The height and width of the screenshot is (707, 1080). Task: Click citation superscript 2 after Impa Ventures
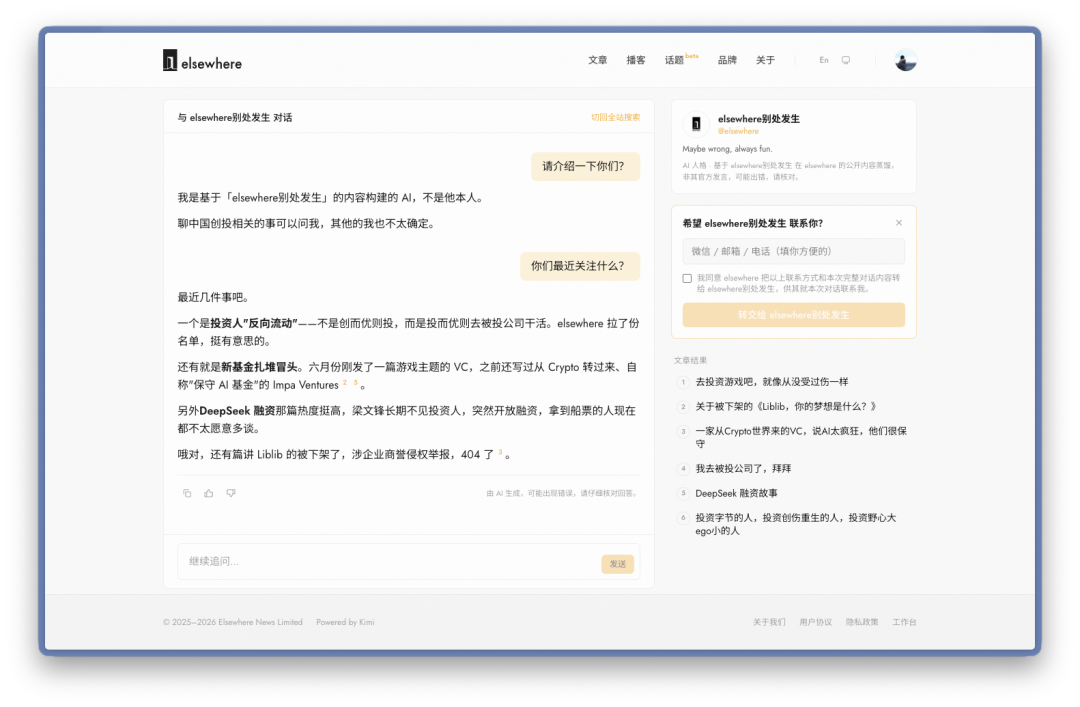coord(344,382)
